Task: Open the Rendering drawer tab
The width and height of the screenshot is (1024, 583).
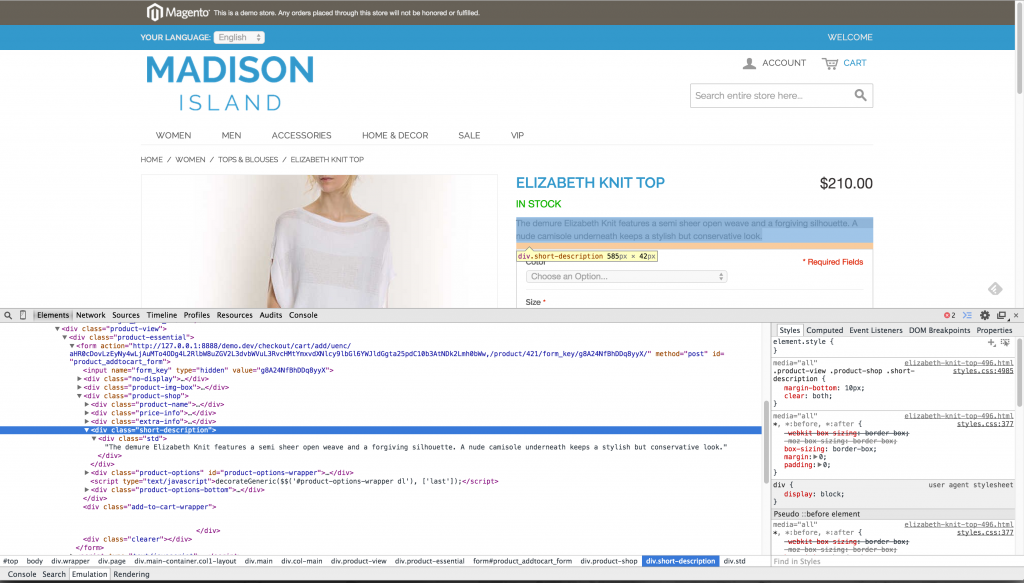Action: pos(131,575)
